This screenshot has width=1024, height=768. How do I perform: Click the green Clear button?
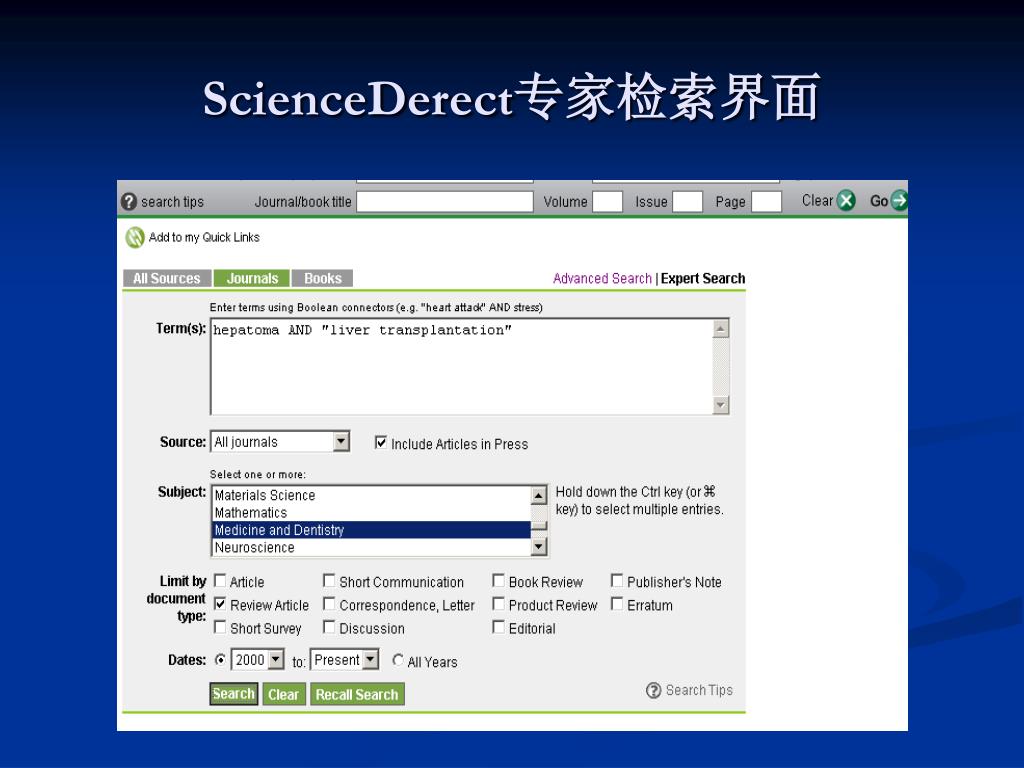[283, 694]
